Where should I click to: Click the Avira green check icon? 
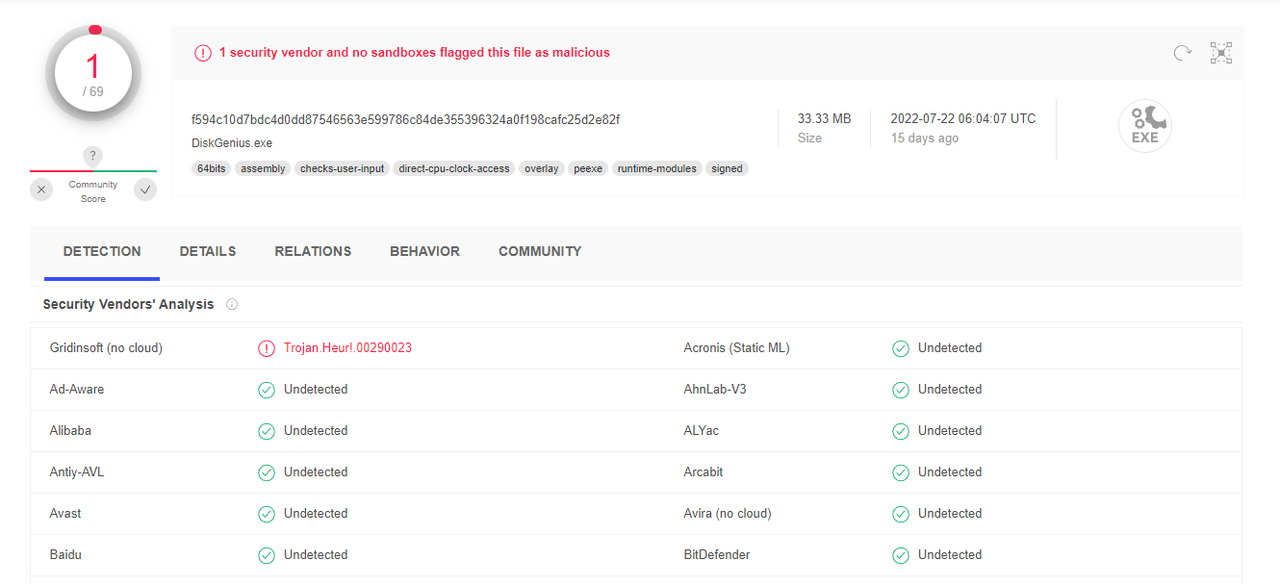tap(900, 514)
